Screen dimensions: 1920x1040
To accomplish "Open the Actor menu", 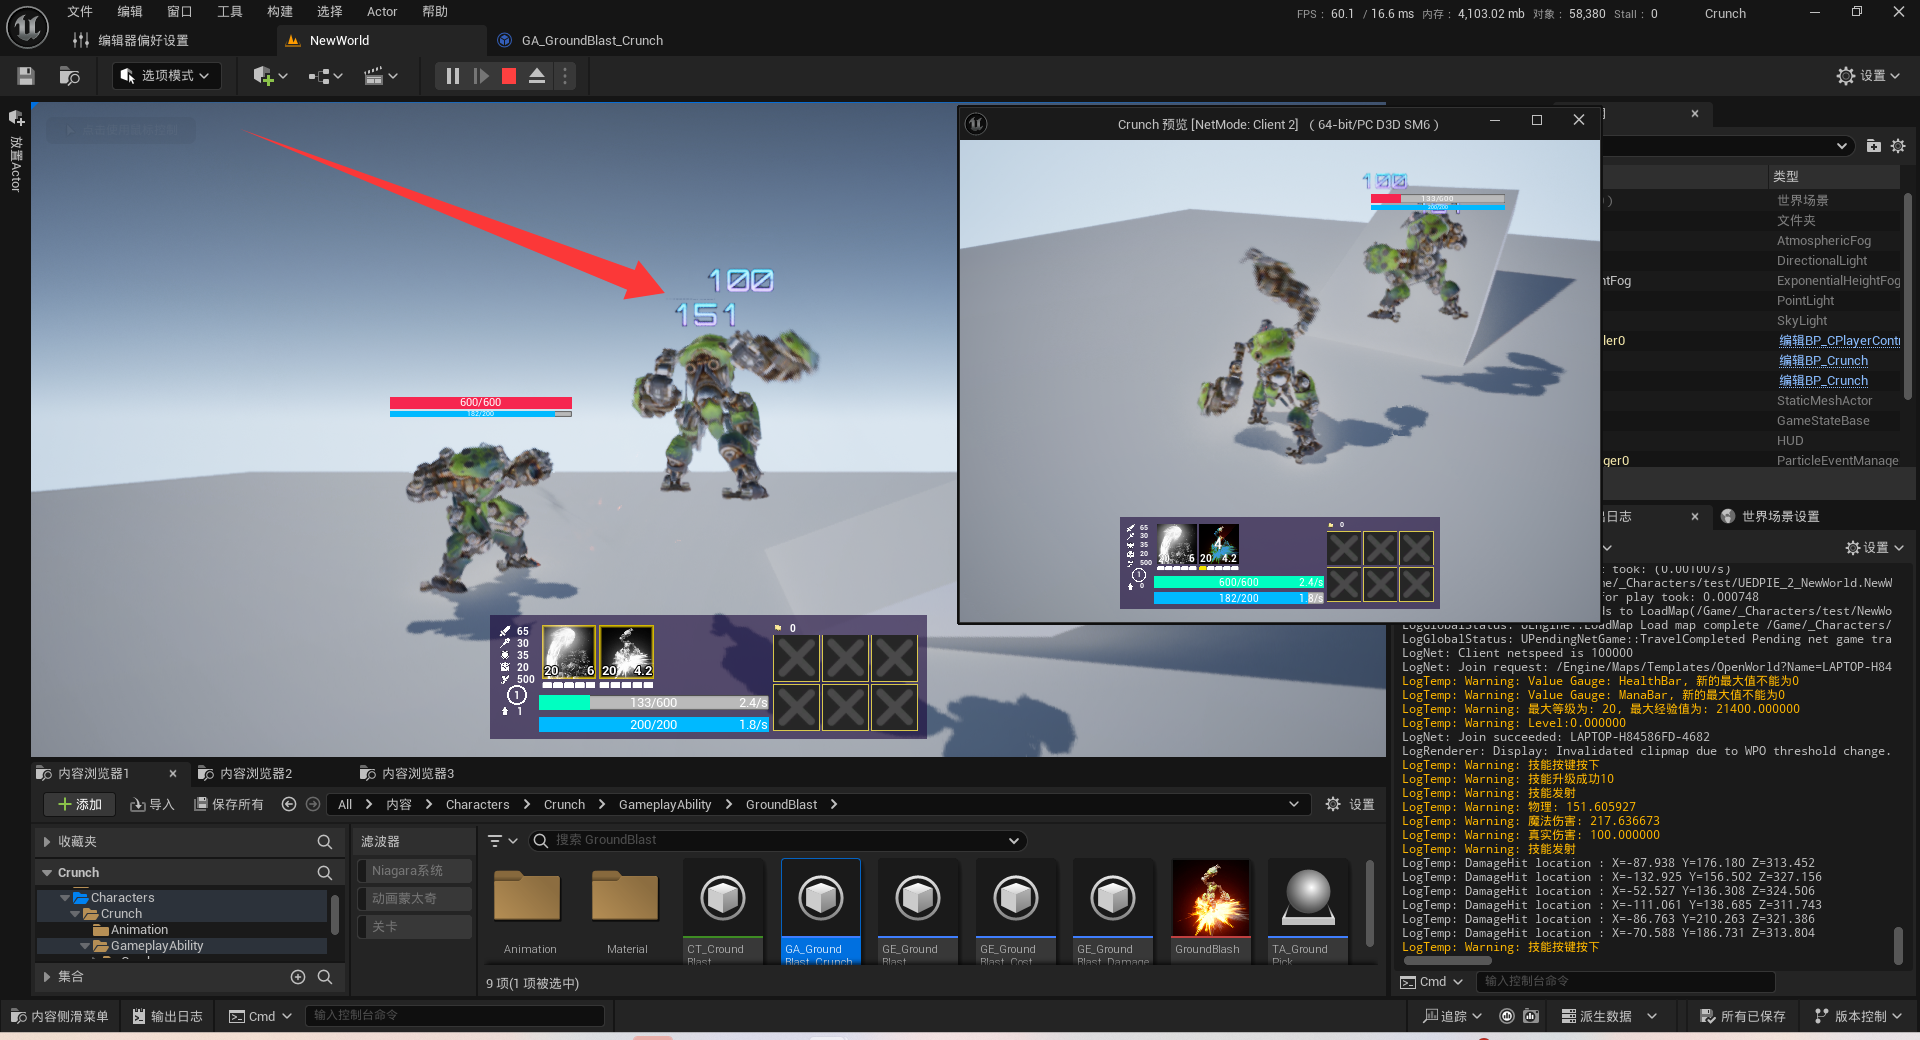I will coord(382,12).
